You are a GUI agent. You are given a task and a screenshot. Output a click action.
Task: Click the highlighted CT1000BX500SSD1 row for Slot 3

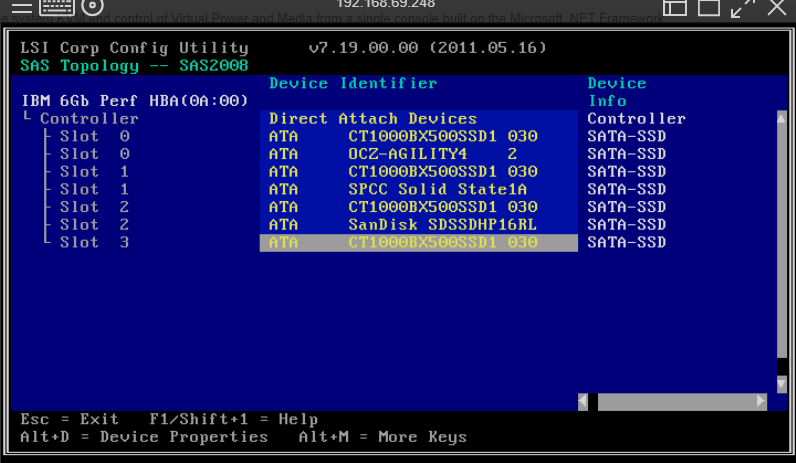tap(418, 242)
